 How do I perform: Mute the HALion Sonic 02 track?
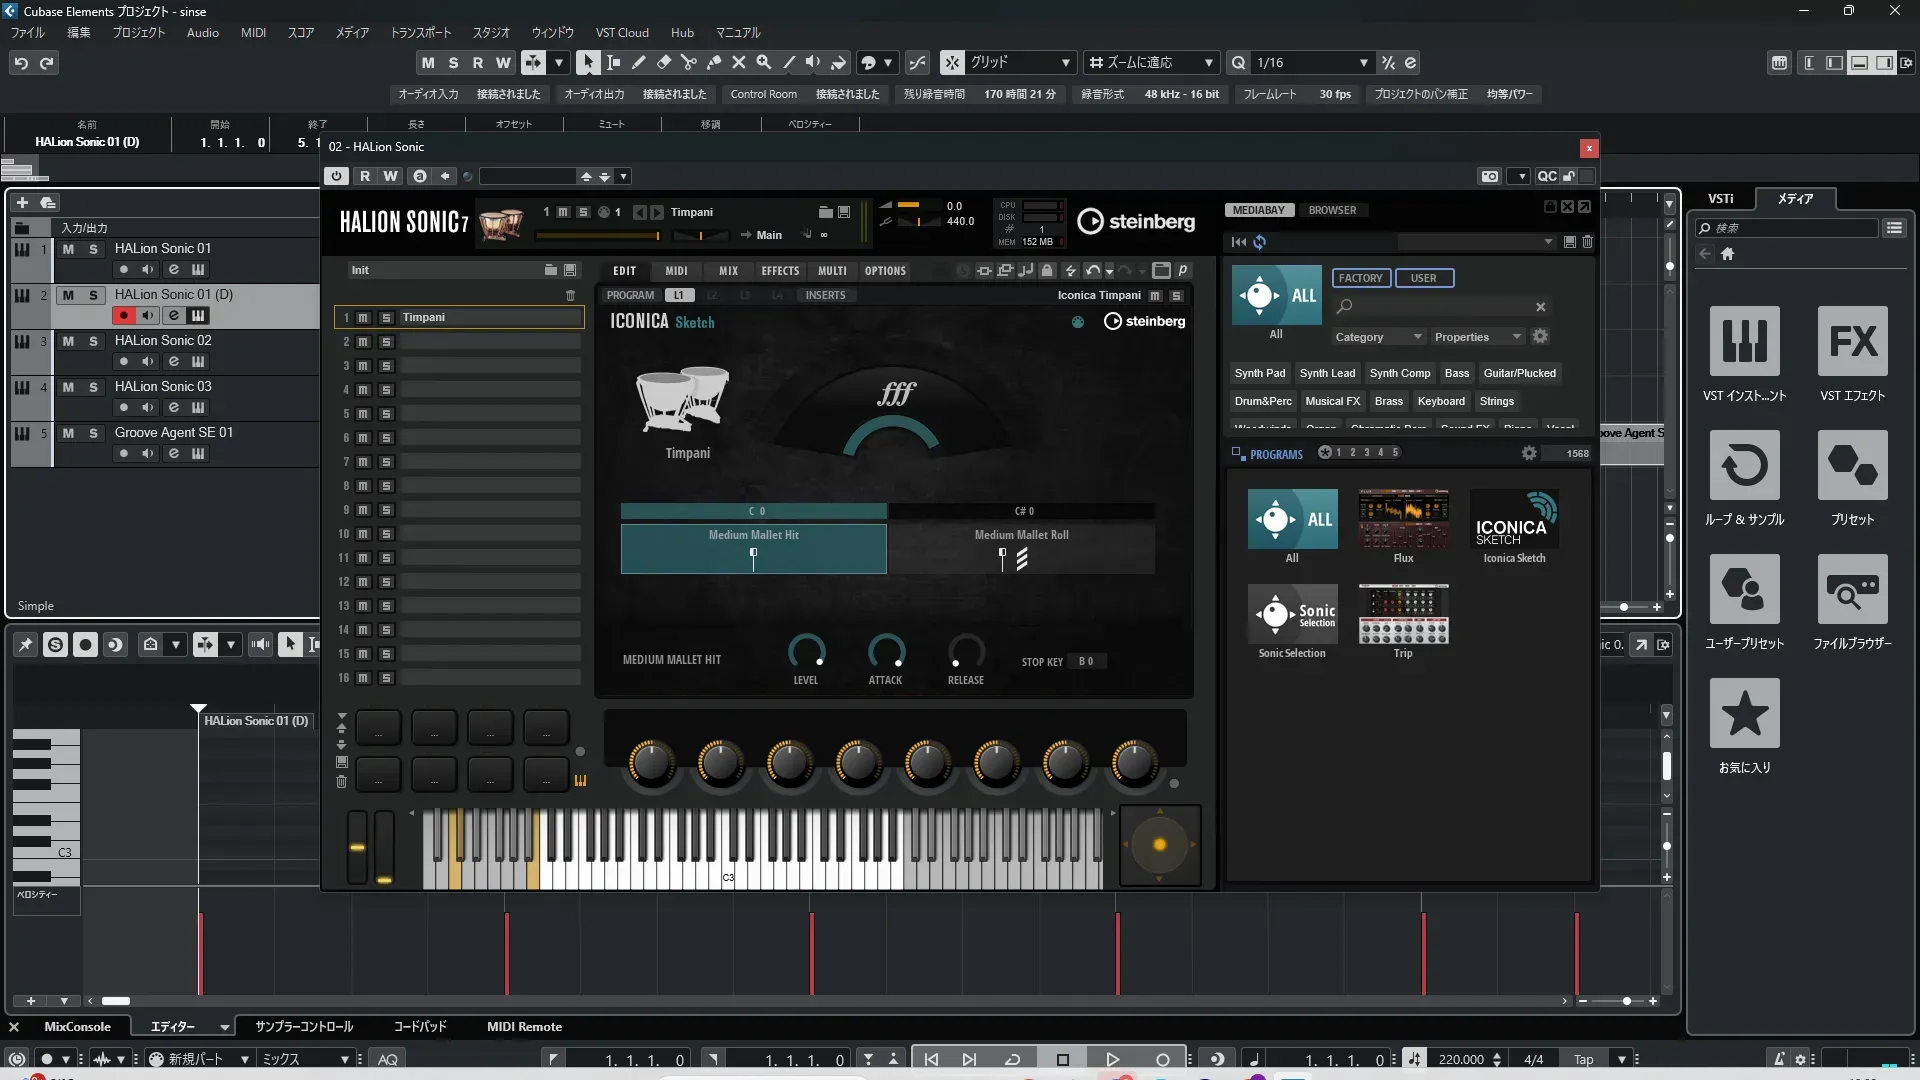[x=68, y=341]
